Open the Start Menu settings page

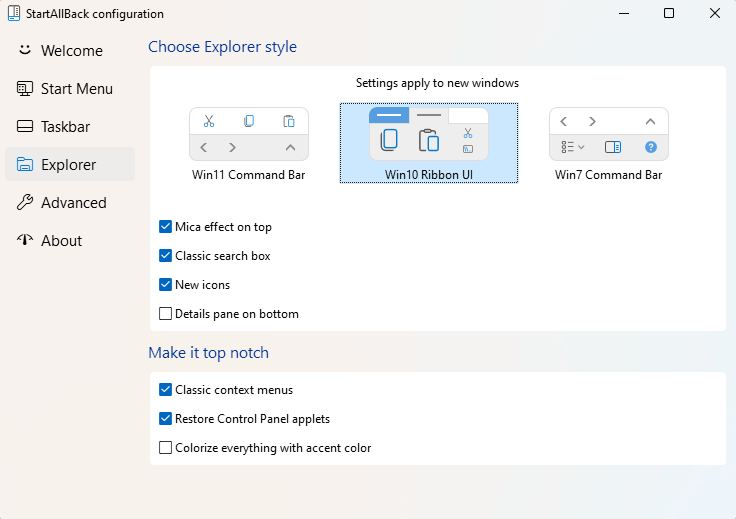click(76, 88)
